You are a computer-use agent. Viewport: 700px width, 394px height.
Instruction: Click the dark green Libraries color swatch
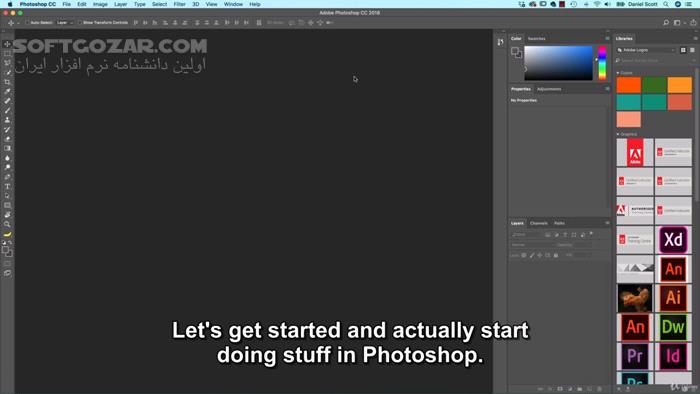[x=654, y=85]
